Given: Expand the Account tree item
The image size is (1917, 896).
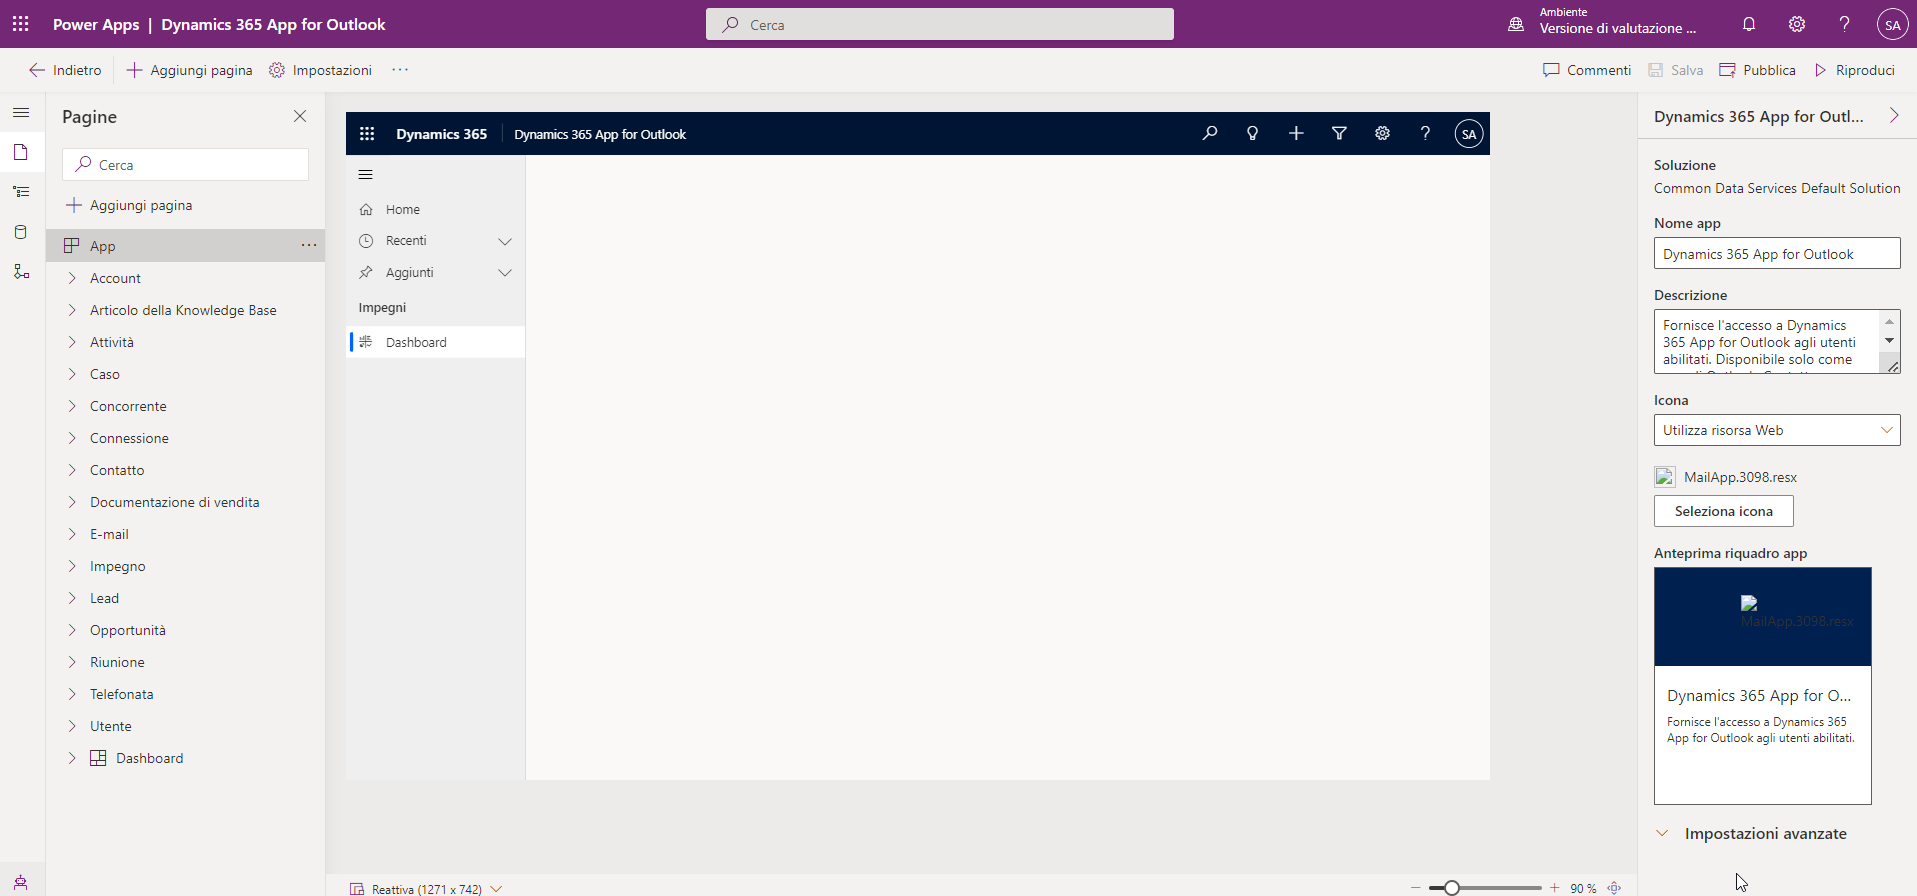Looking at the screenshot, I should pyautogui.click(x=72, y=278).
